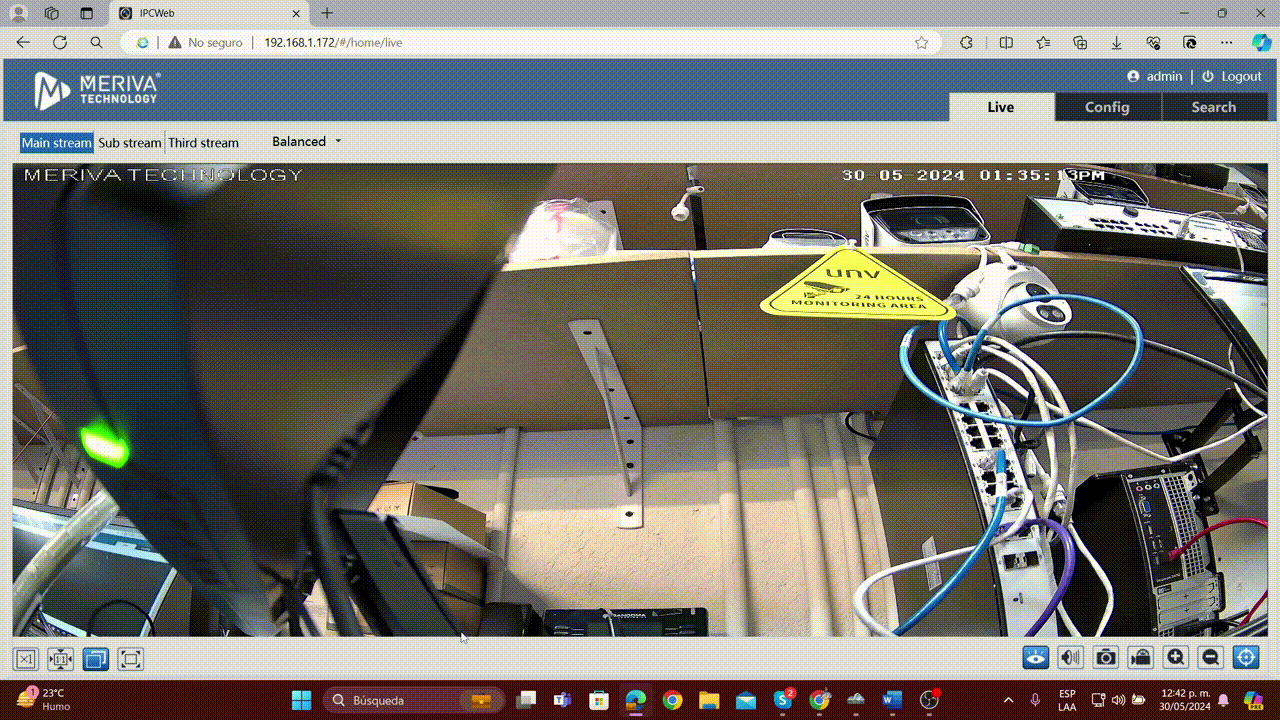Click the fit-to-window scale icon
Image resolution: width=1280 pixels, height=720 pixels.
click(x=61, y=659)
